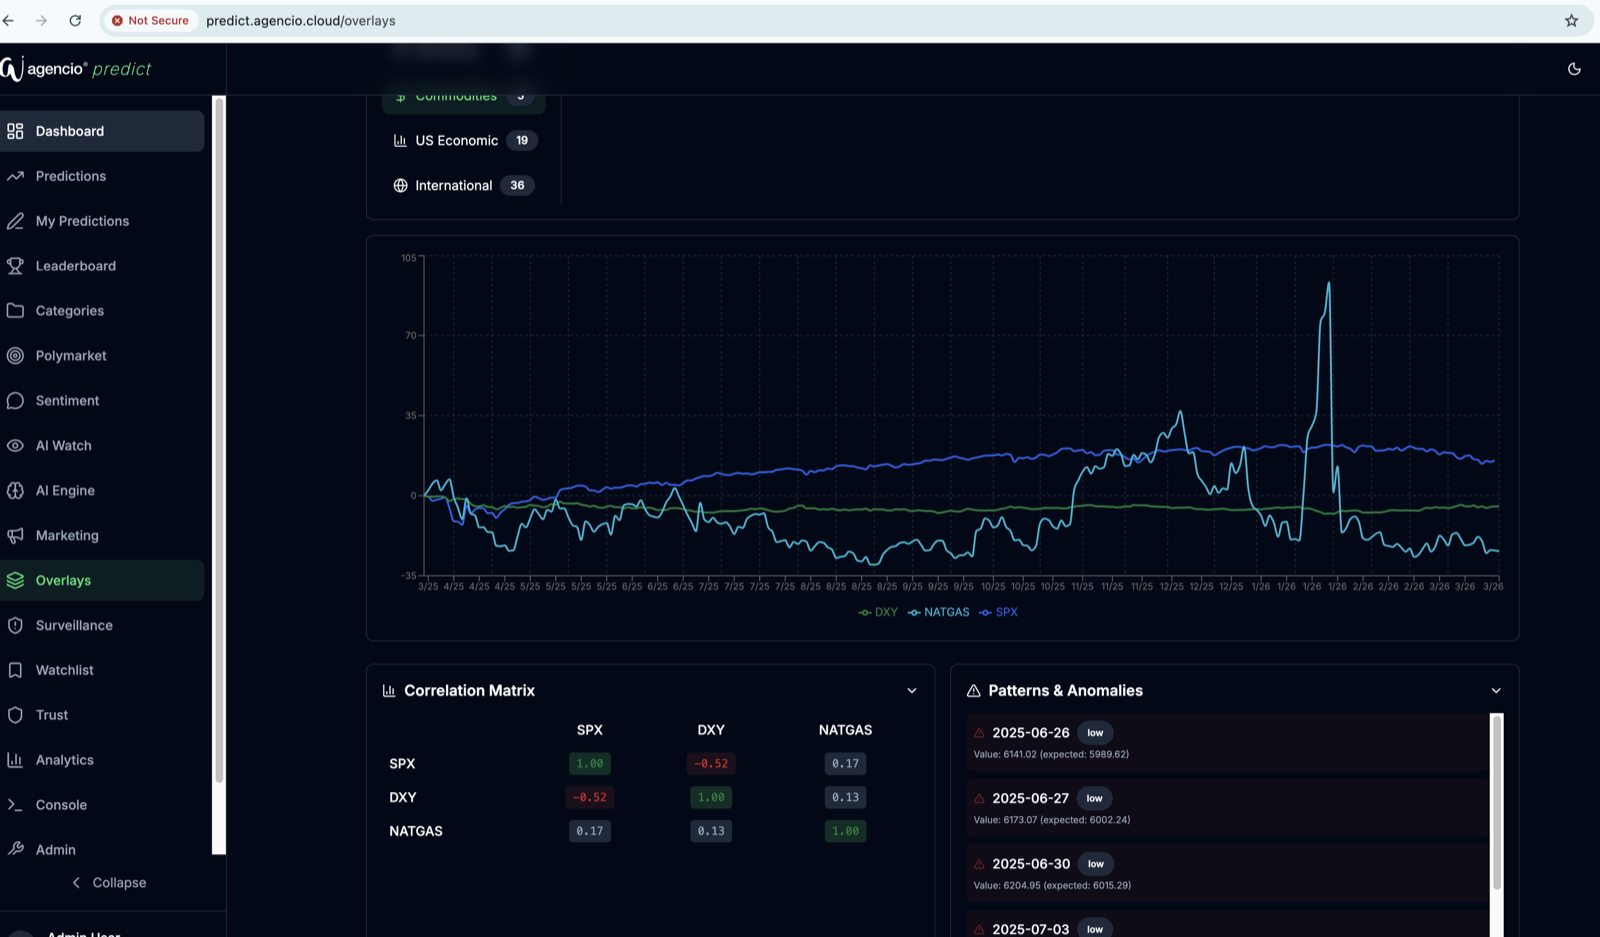
Task: Open the Sentiment menu item
Action: pyautogui.click(x=102, y=401)
